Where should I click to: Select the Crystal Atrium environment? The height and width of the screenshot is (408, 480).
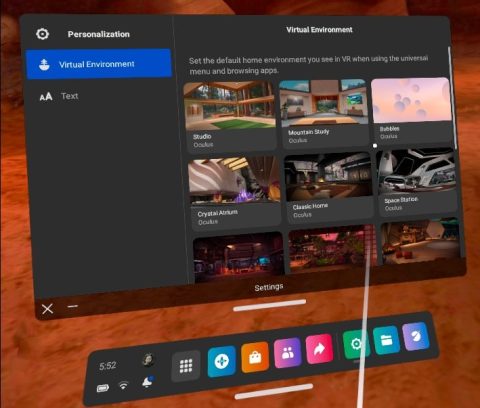click(234, 193)
